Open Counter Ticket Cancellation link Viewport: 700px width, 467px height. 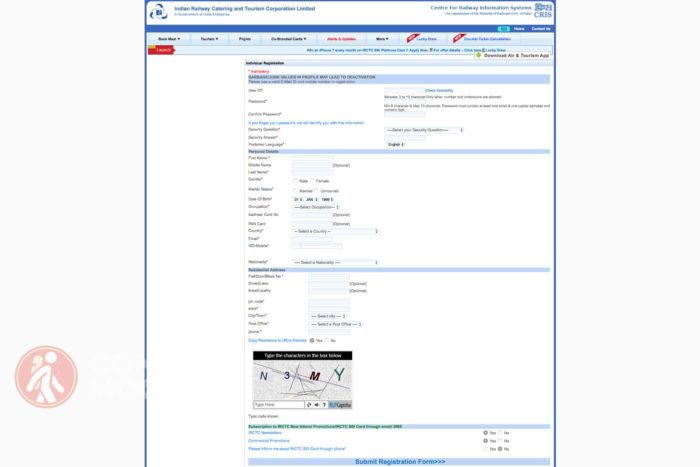[x=487, y=39]
